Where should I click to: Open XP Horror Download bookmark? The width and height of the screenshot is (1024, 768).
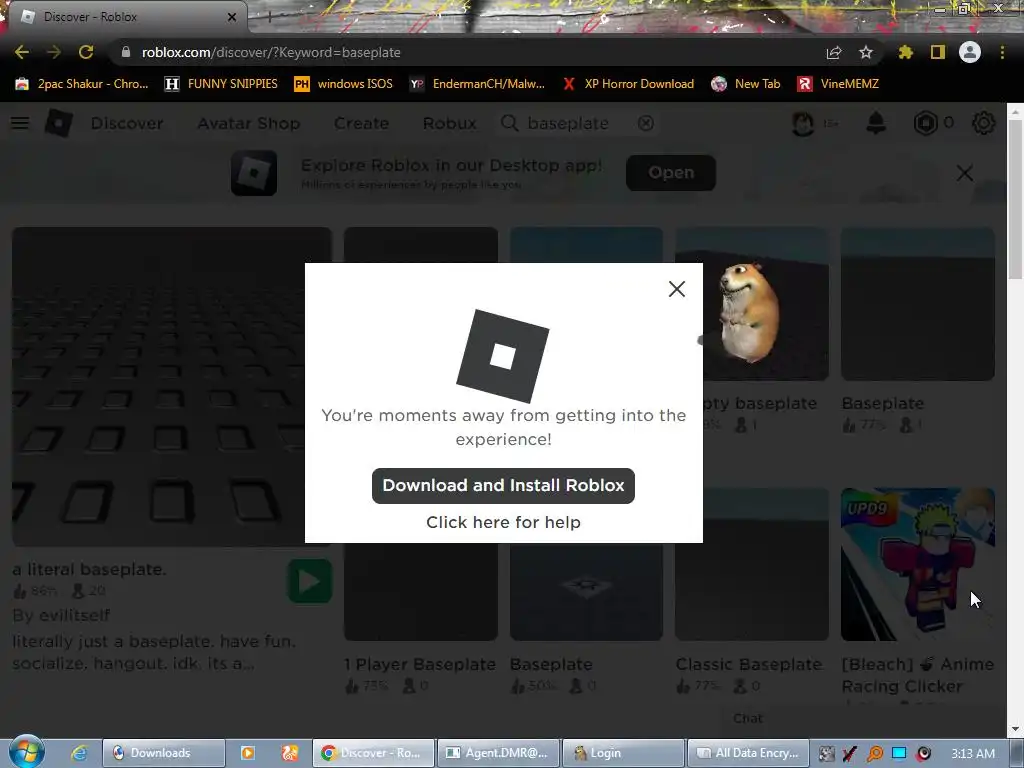[x=628, y=84]
